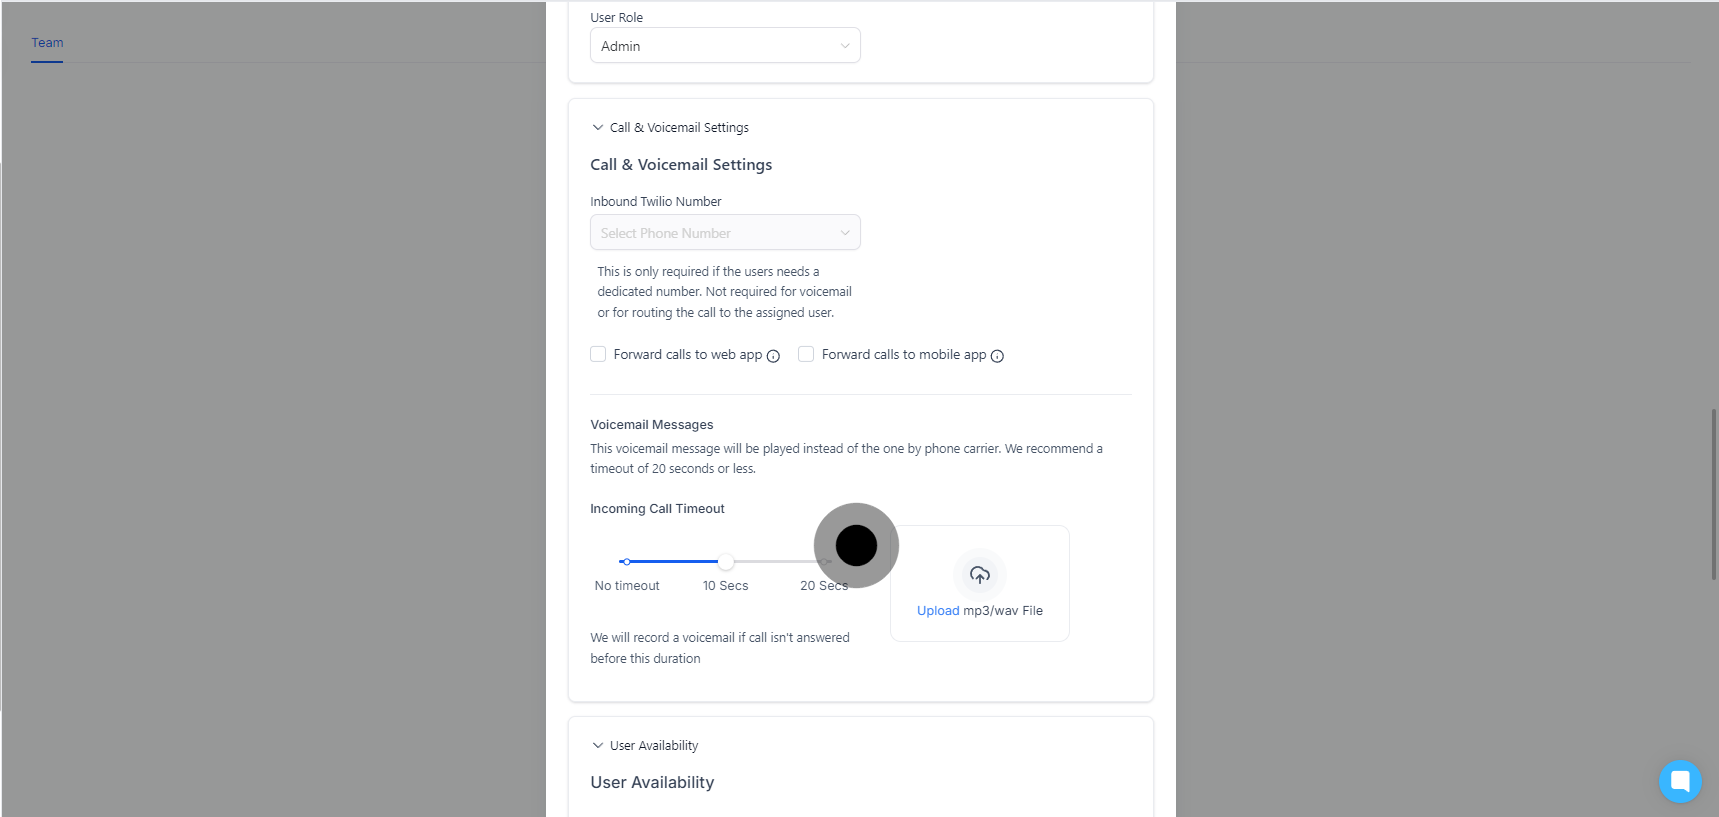Image resolution: width=1719 pixels, height=817 pixels.
Task: Click the Call & Voicemail Settings heading
Action: (x=681, y=165)
